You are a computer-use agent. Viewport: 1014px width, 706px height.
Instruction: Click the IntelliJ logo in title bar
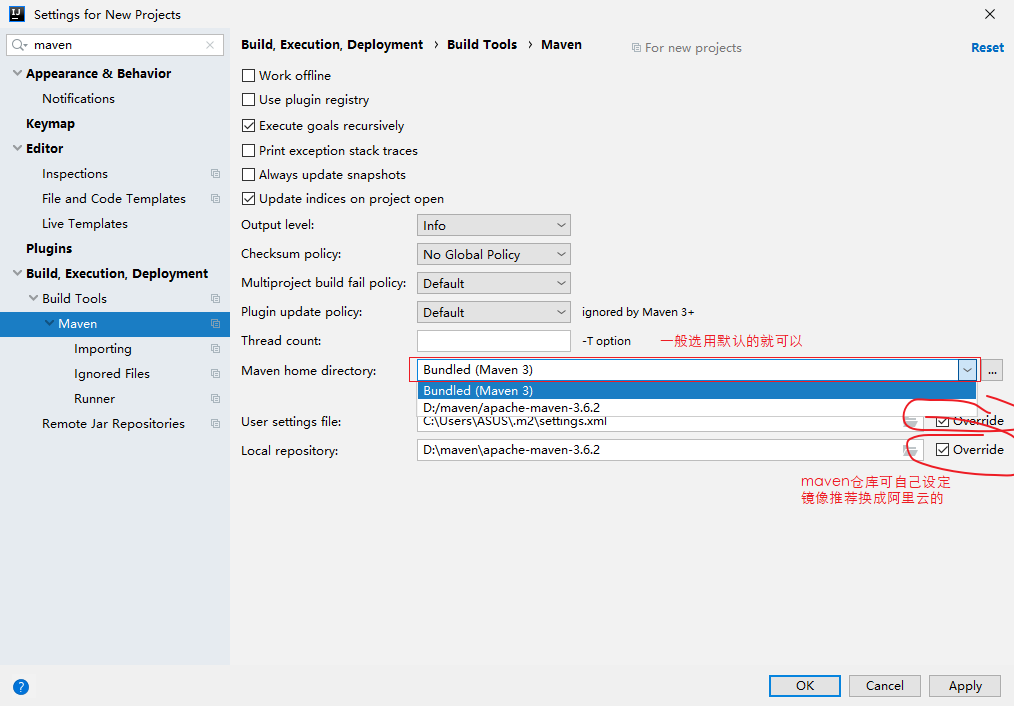click(17, 14)
